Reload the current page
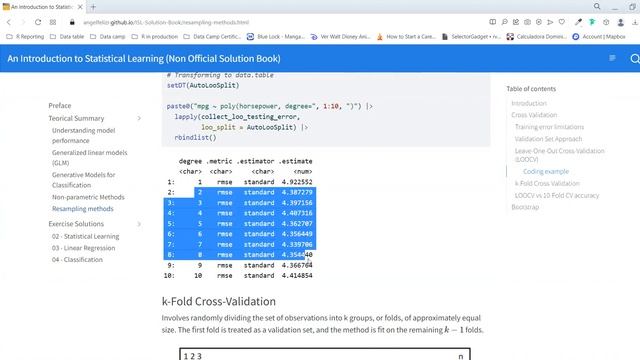This screenshot has width=640, height=360. coord(38,22)
